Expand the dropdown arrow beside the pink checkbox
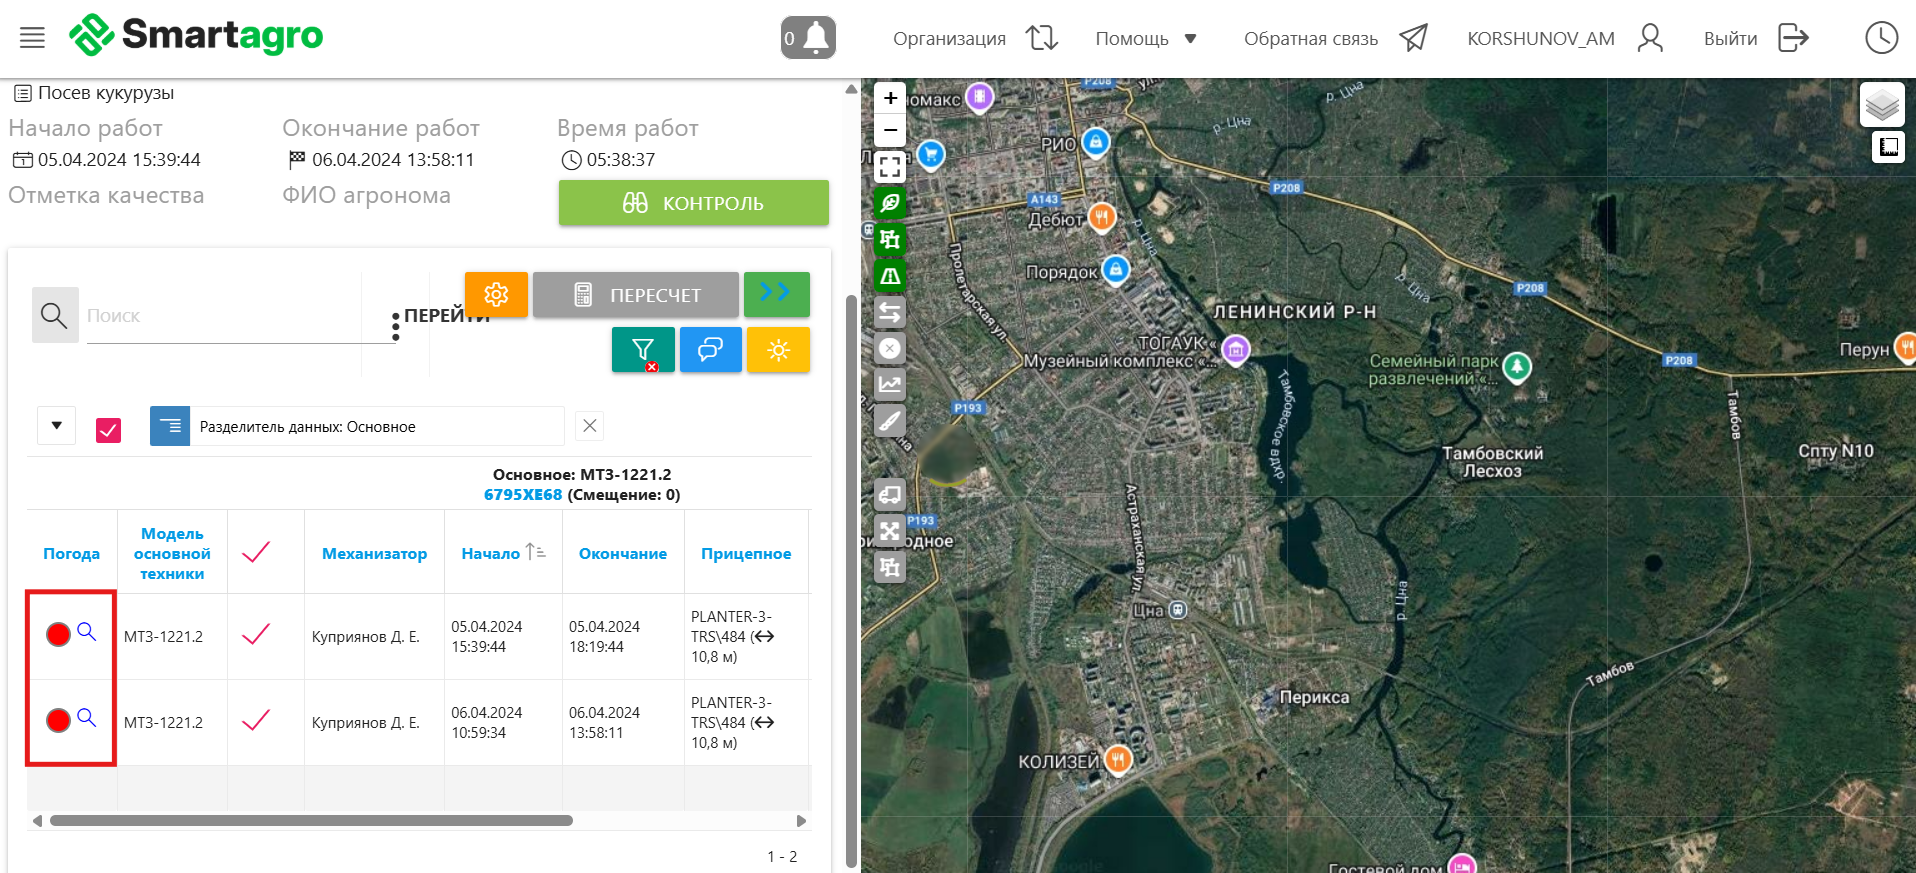 click(57, 426)
